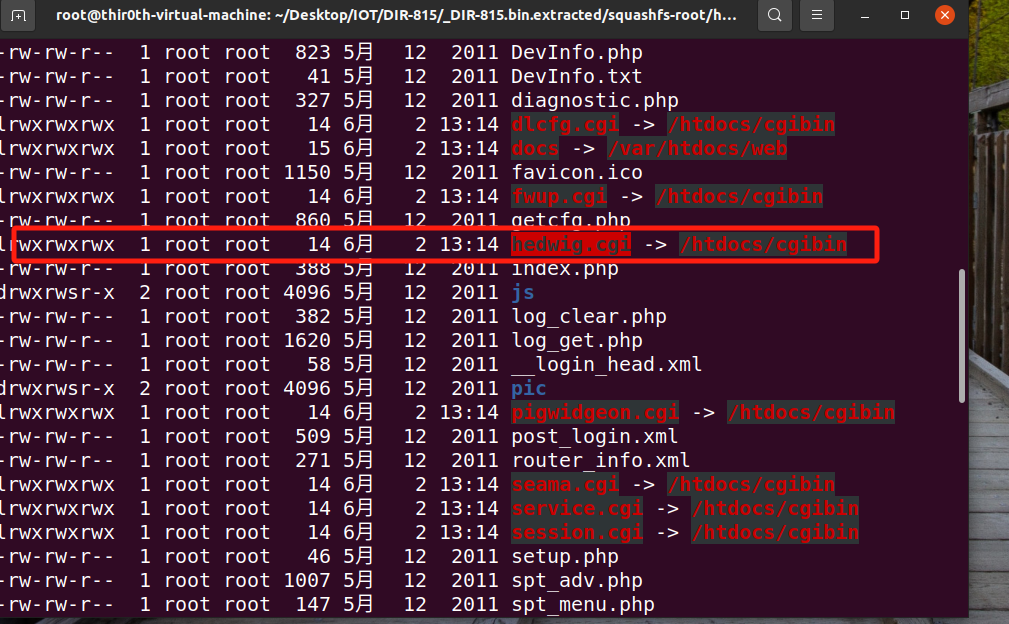Click the /htdocs/cgibin target of seama.cgi
Image resolution: width=1009 pixels, height=624 pixels.
point(752,484)
